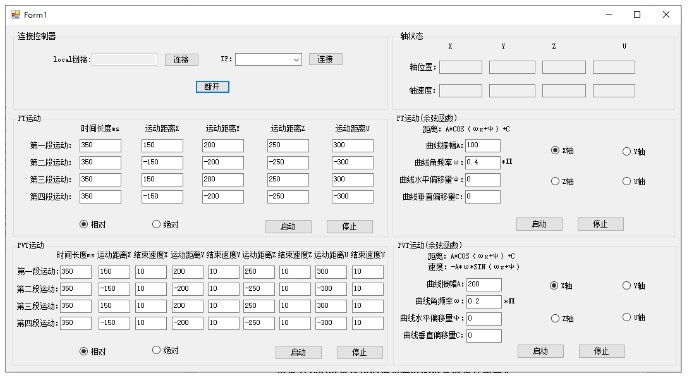The width and height of the screenshot is (691, 381).
Task: Click PVT运动 第一段运动 运动距离X field
Action: pyautogui.click(x=114, y=272)
